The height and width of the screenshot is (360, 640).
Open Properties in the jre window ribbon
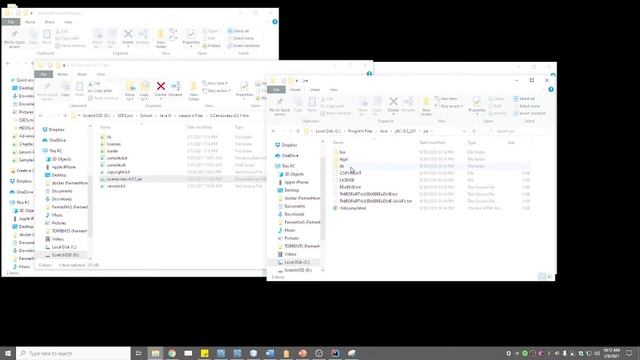pyautogui.click(x=477, y=105)
